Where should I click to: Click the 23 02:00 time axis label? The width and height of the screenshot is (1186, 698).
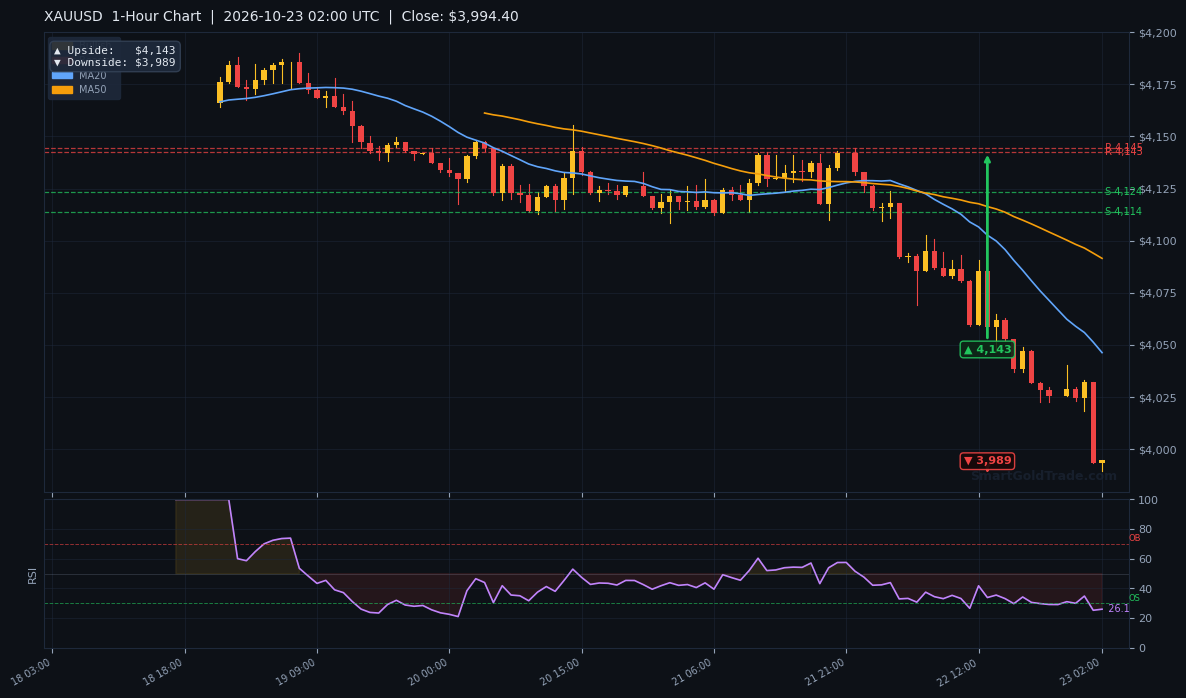coord(1082,671)
